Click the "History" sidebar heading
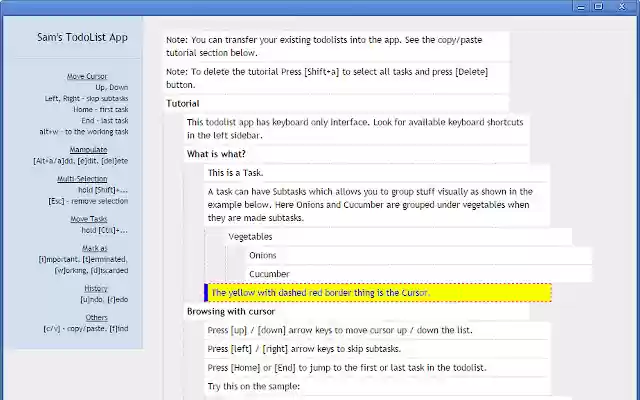 [96, 288]
